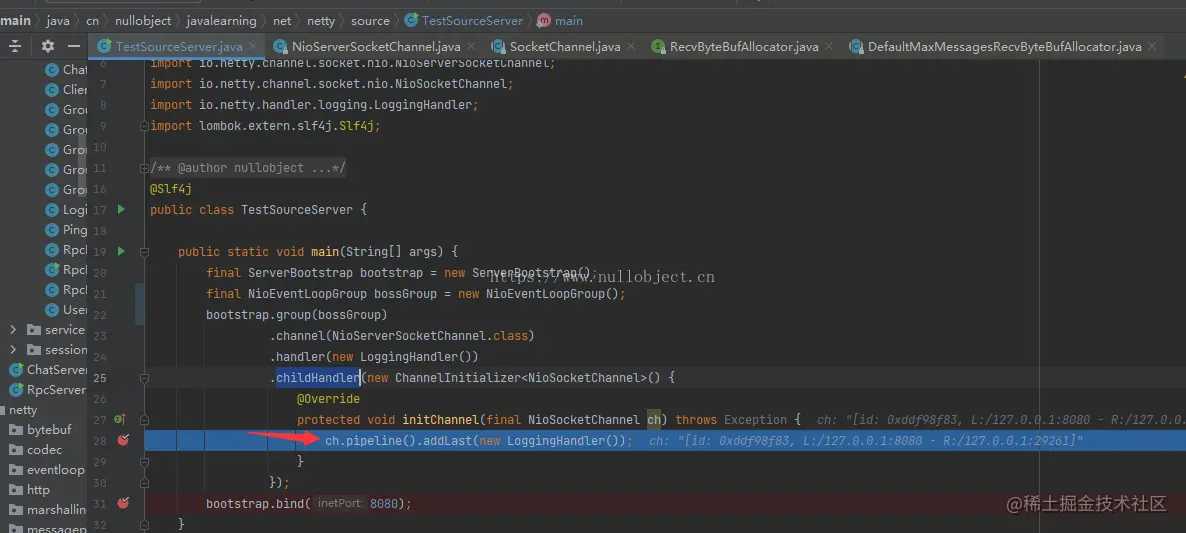Image resolution: width=1186 pixels, height=533 pixels.
Task: Switch to RecvByteBufAllocator.java tab
Action: pyautogui.click(x=744, y=47)
